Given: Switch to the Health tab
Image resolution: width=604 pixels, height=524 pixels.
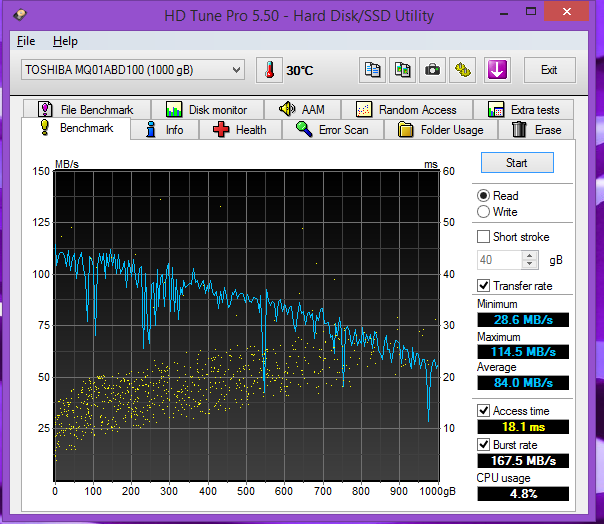Looking at the screenshot, I should click(x=240, y=129).
